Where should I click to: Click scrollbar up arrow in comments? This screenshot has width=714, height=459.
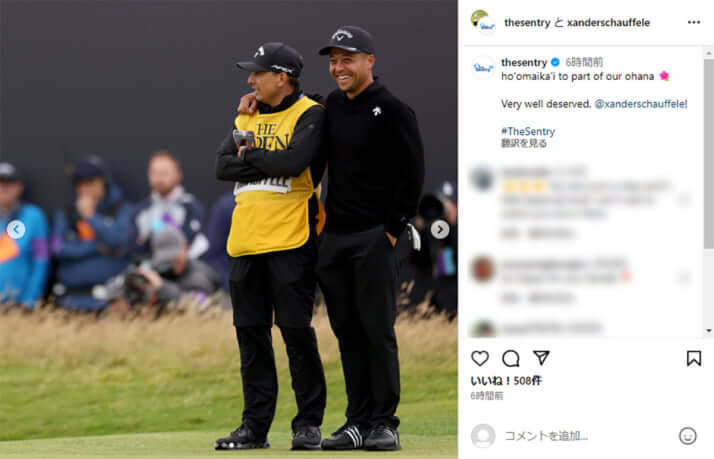(709, 53)
